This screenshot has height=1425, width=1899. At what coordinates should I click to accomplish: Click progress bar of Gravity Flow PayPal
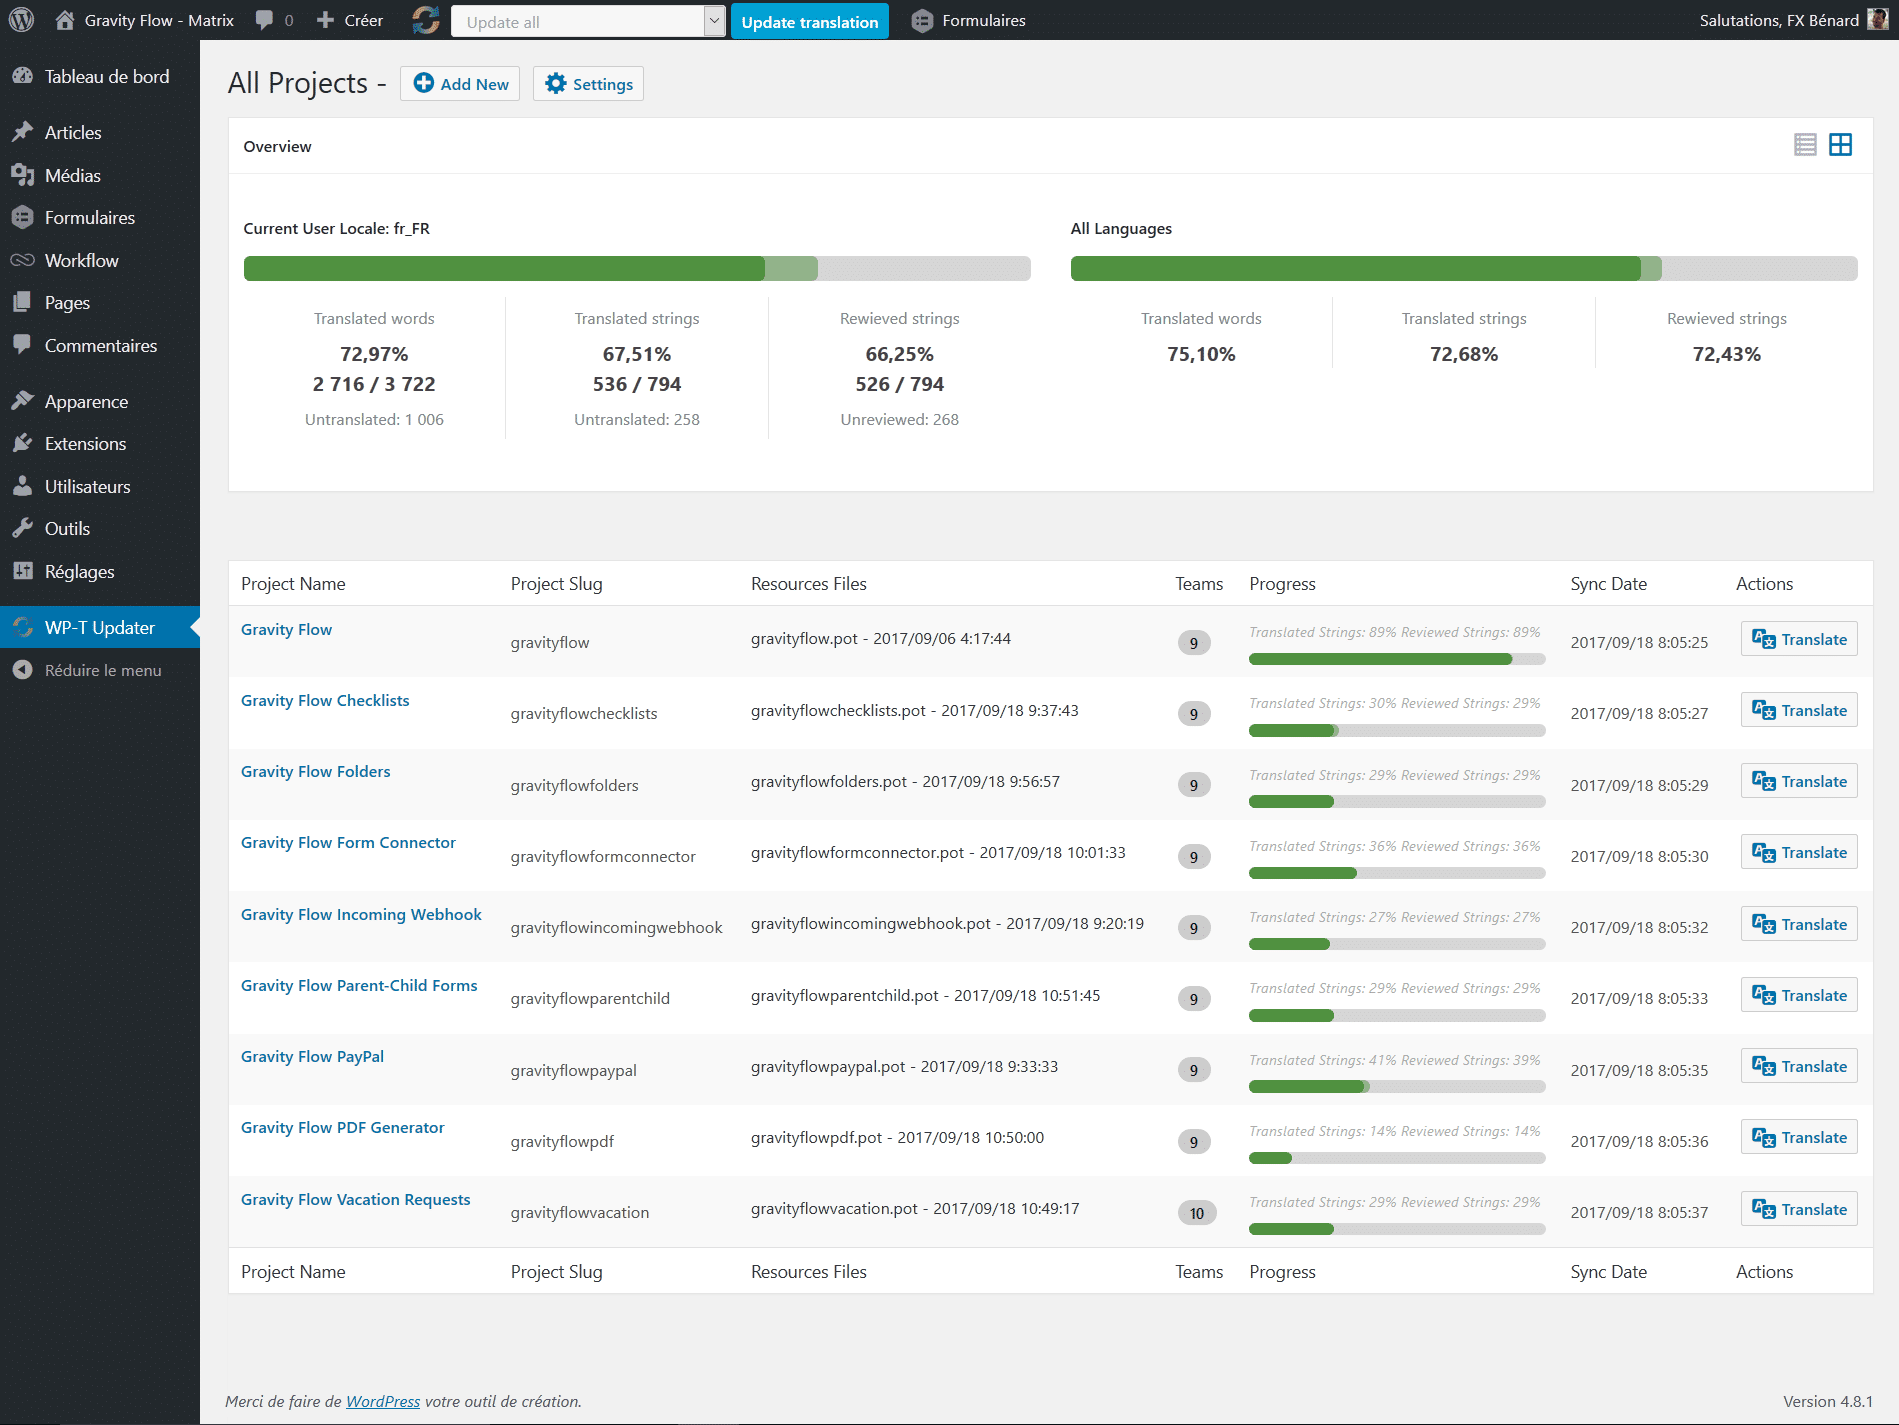1397,1087
